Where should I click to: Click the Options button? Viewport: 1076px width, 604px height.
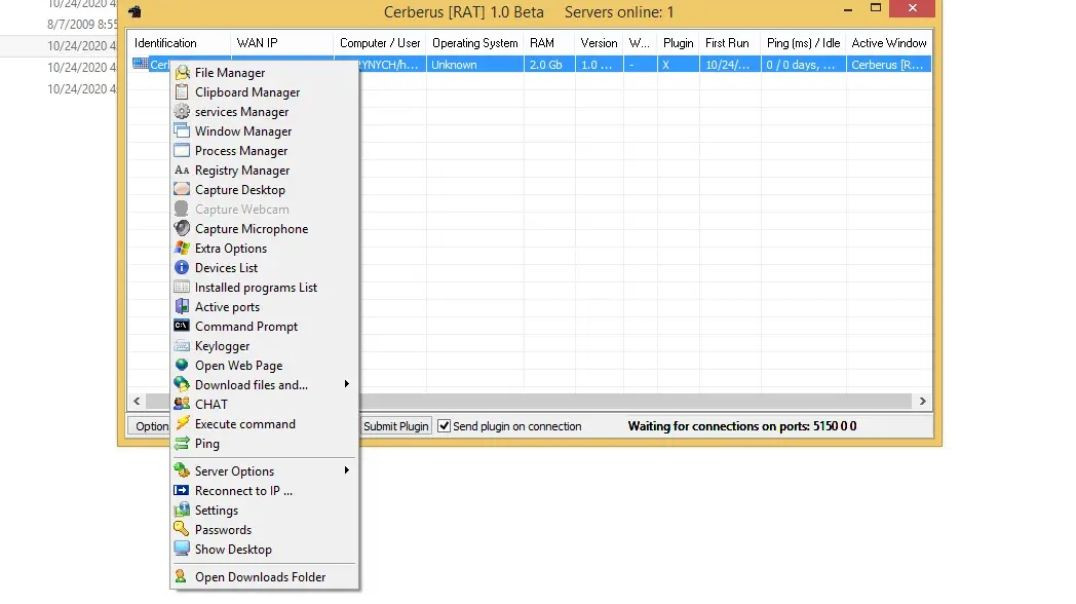pyautogui.click(x=150, y=425)
